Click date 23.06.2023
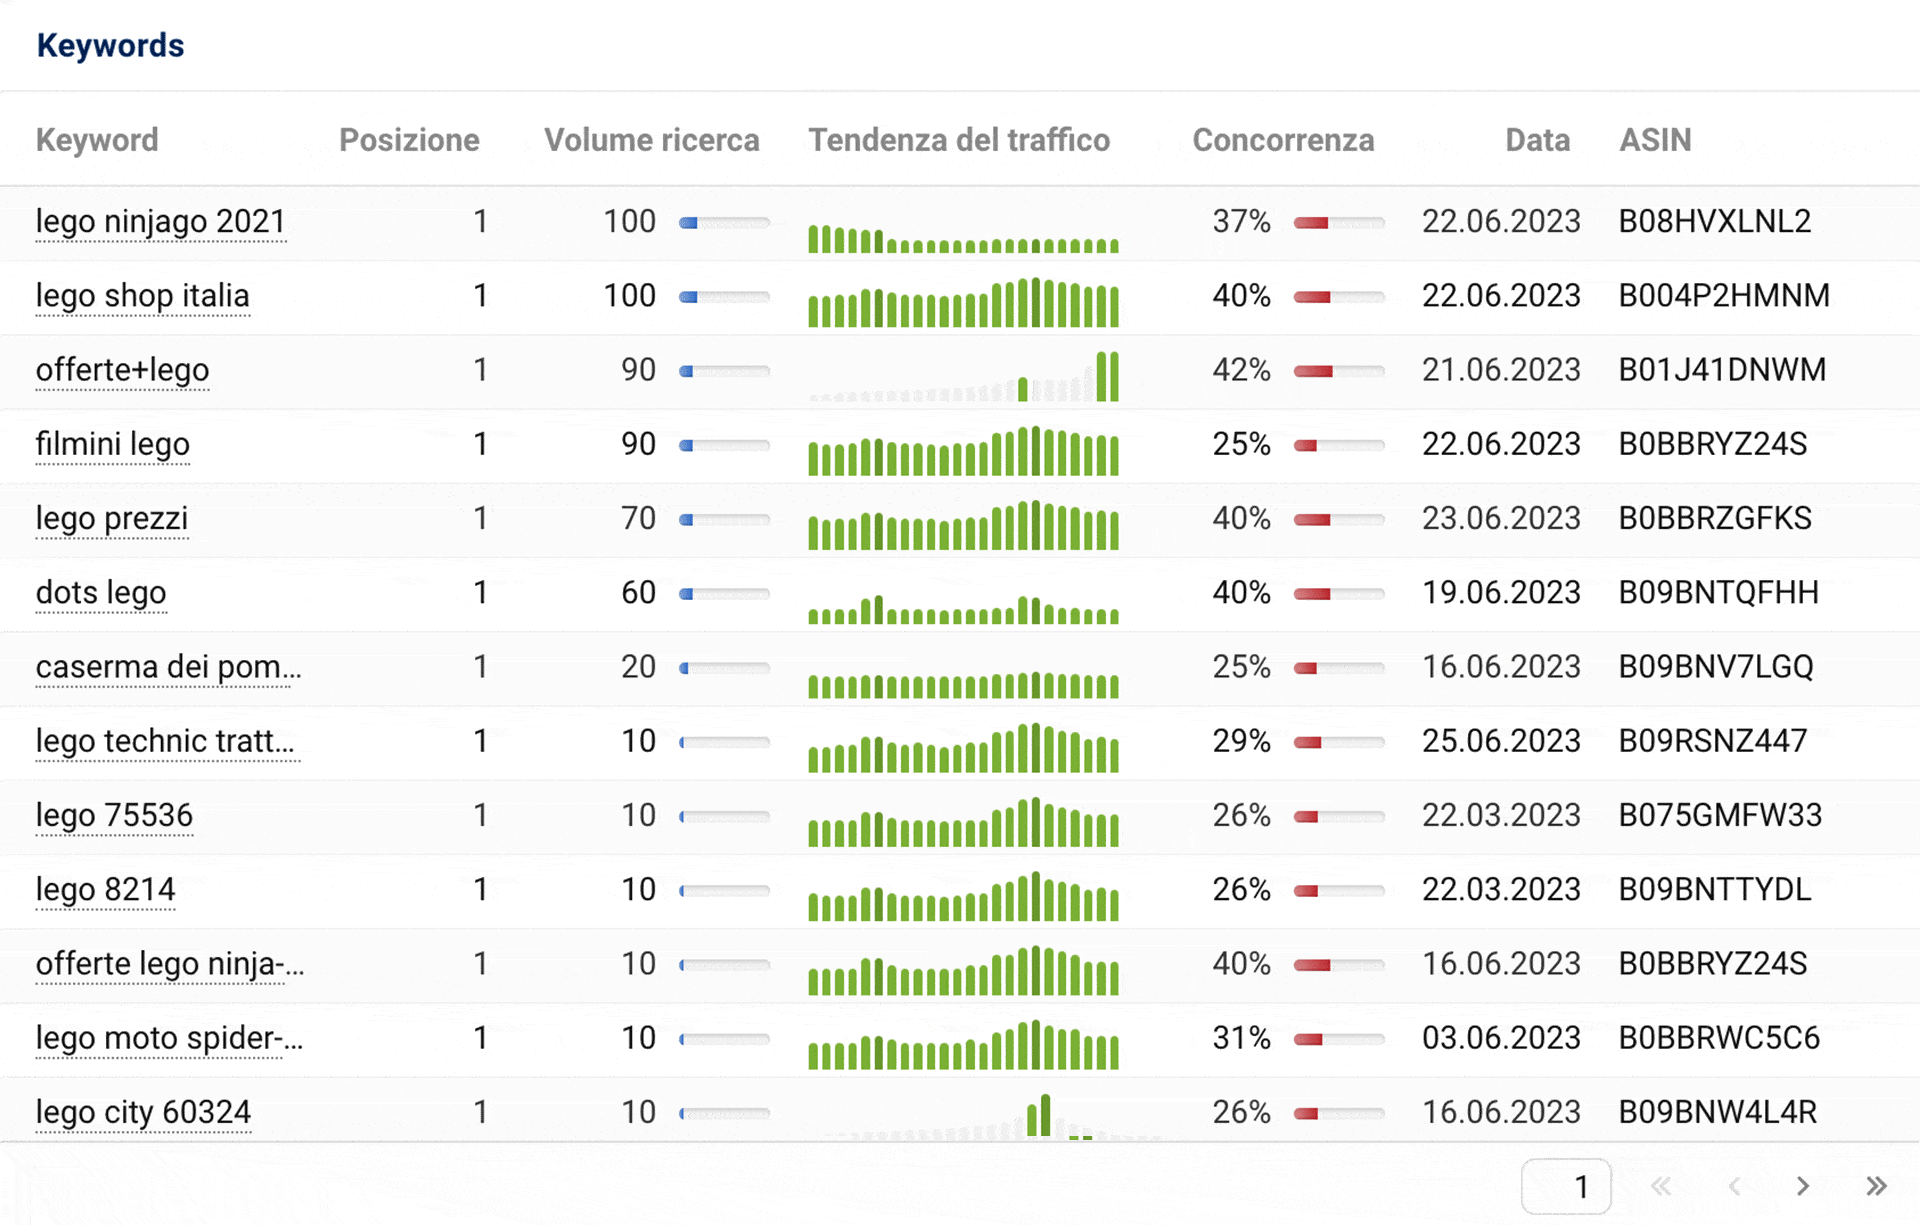 (1501, 518)
